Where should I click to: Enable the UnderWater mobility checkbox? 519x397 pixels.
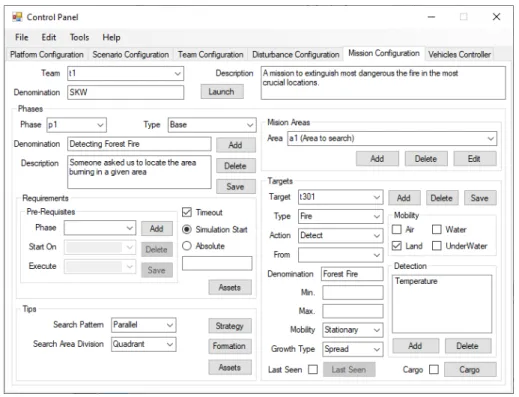coord(437,246)
